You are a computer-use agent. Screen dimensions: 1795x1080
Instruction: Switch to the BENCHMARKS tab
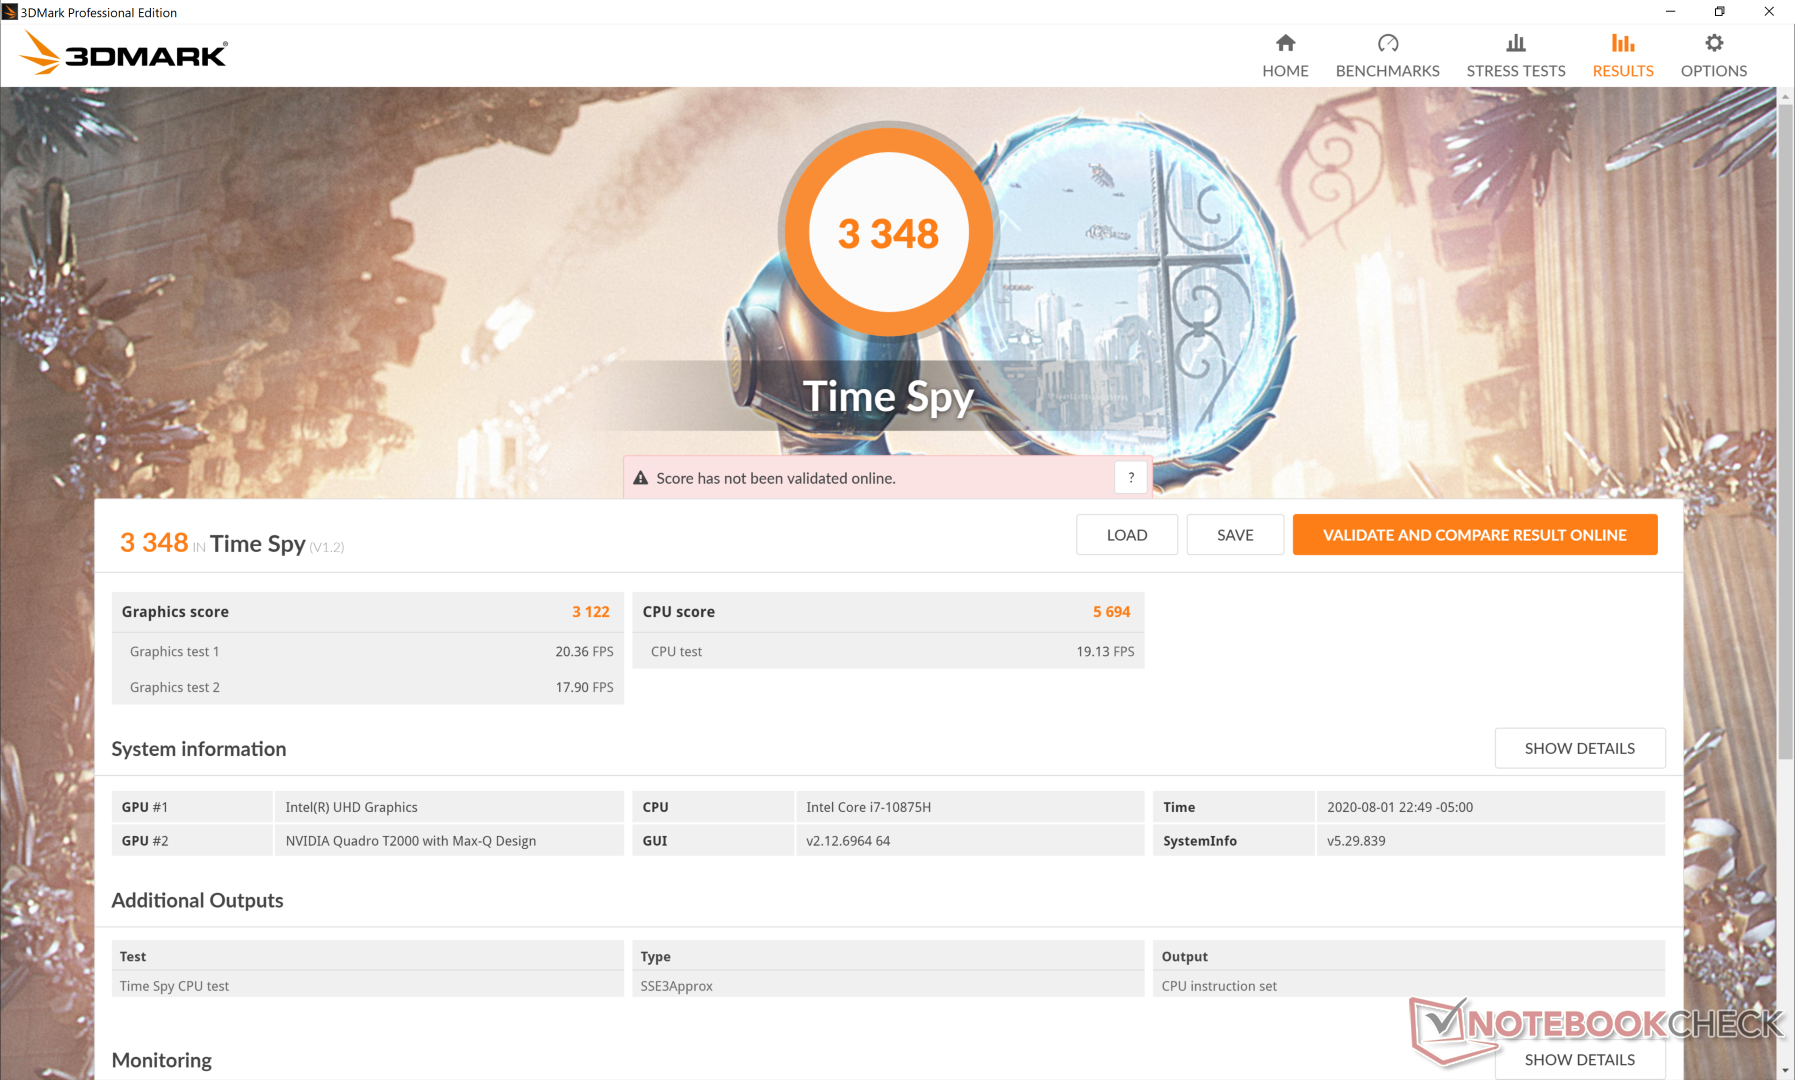click(1387, 56)
